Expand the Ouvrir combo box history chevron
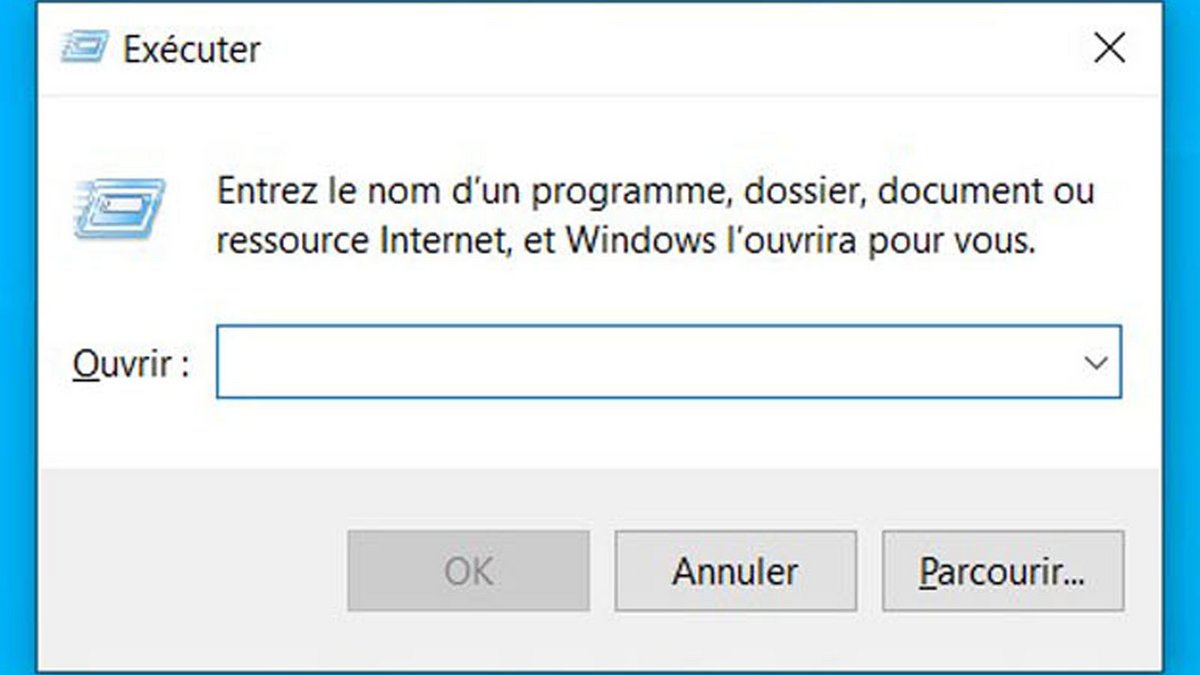Image resolution: width=1200 pixels, height=675 pixels. pyautogui.click(x=1096, y=362)
